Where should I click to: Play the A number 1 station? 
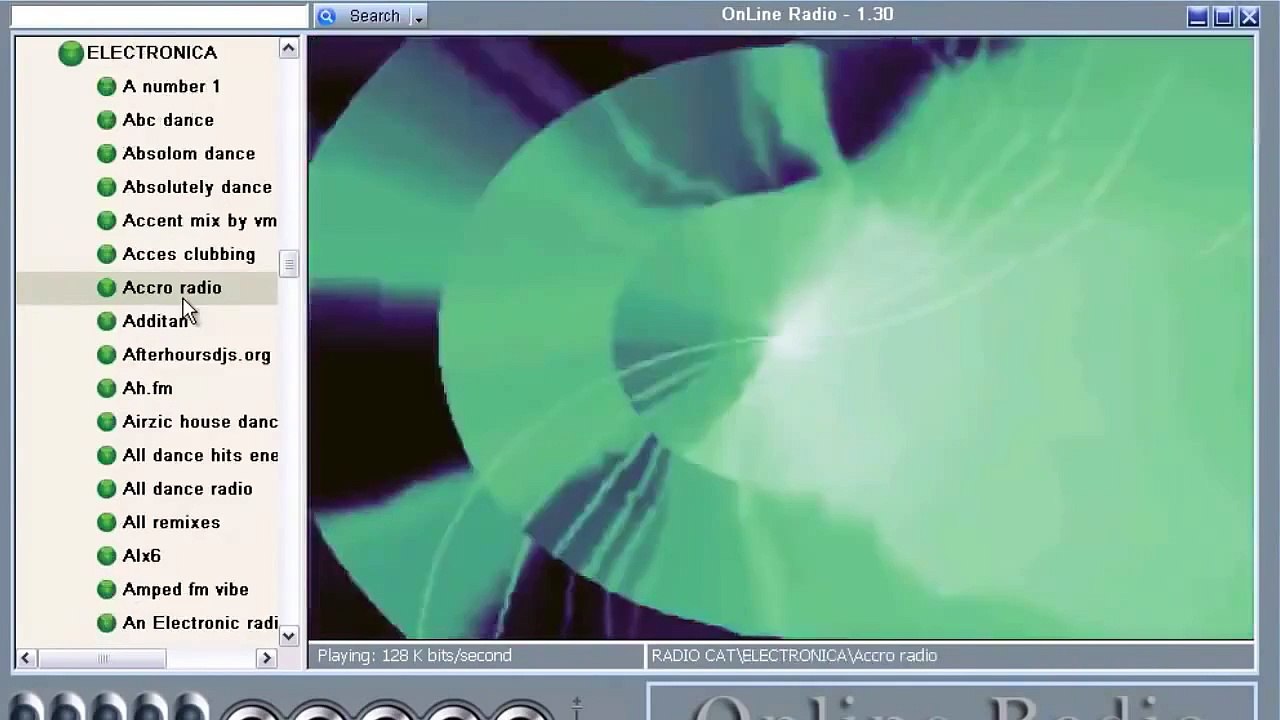click(x=171, y=87)
